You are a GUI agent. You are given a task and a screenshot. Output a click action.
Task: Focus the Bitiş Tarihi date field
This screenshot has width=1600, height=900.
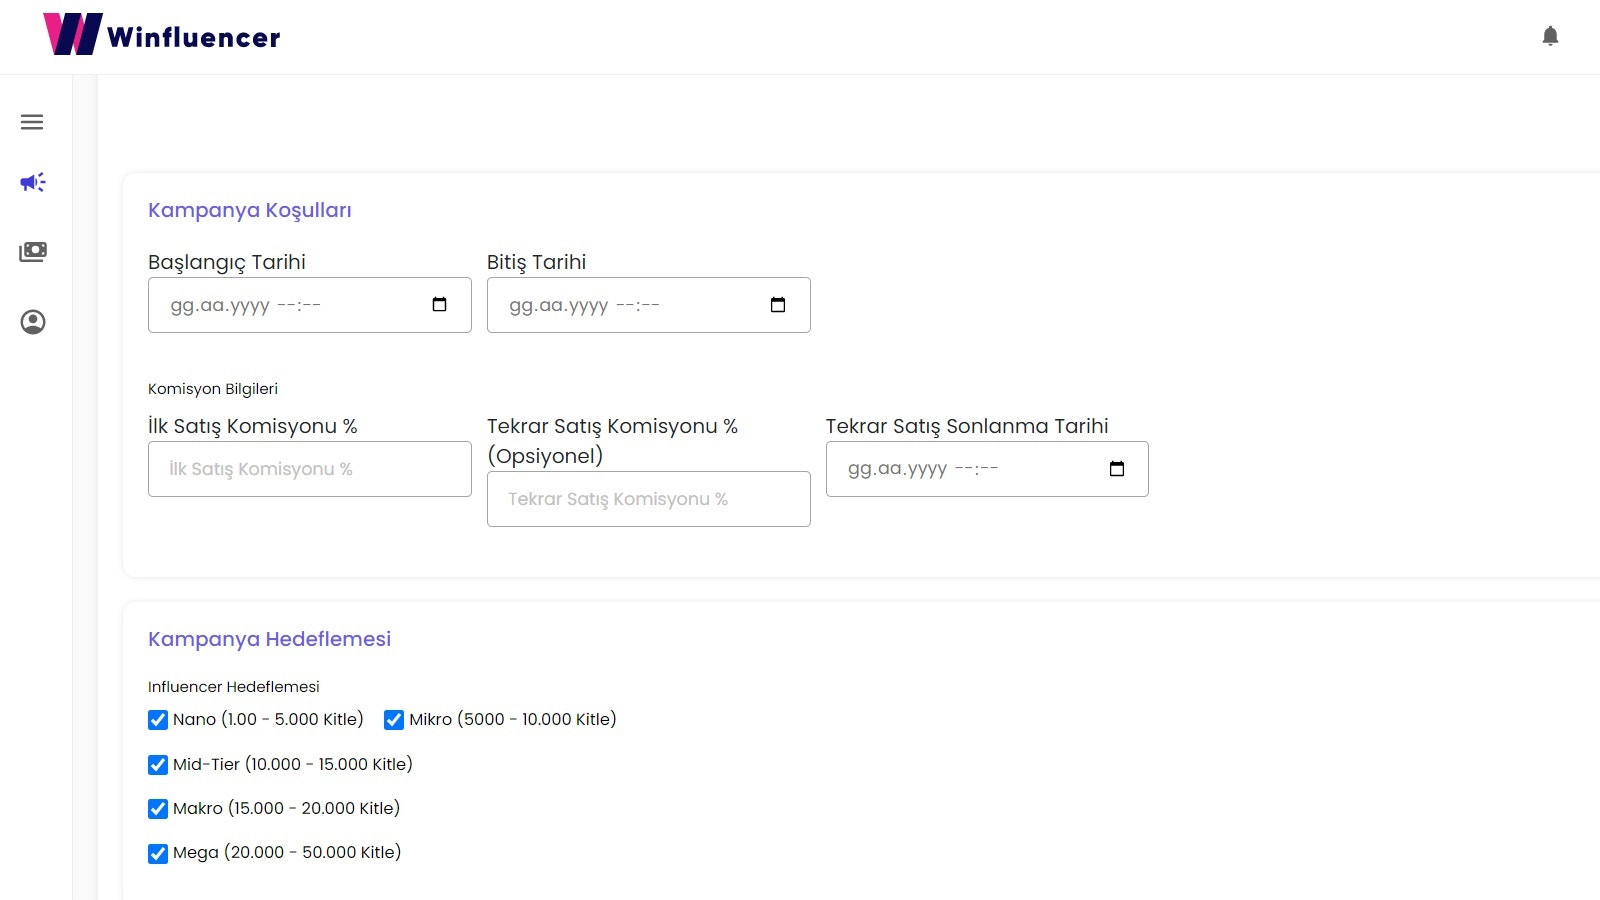coord(649,305)
